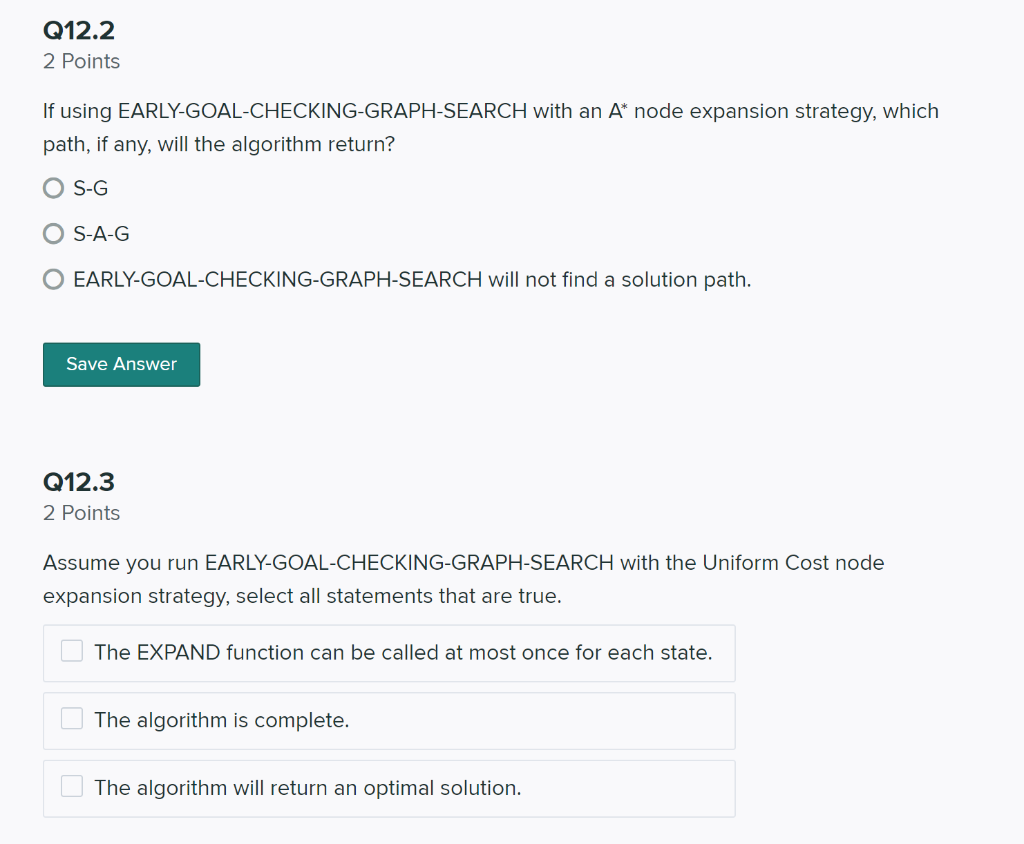1024x844 pixels.
Task: Check 'The algorithm will return an optimal solution'
Action: point(71,785)
